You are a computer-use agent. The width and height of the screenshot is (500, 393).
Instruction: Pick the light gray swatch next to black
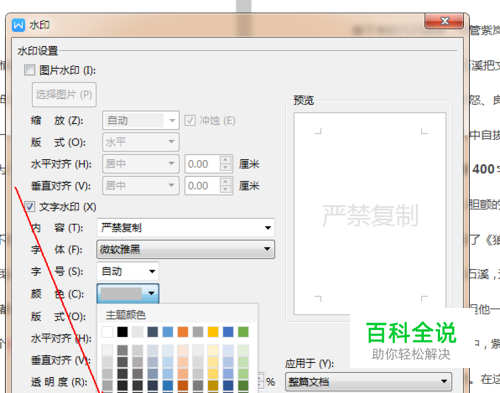pos(137,332)
